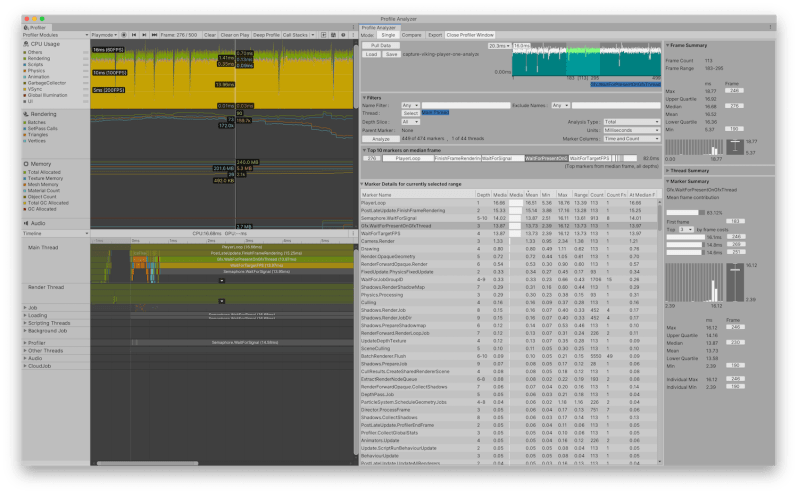Click the Memory module icon
This screenshot has height=494, width=798.
tap(26, 164)
